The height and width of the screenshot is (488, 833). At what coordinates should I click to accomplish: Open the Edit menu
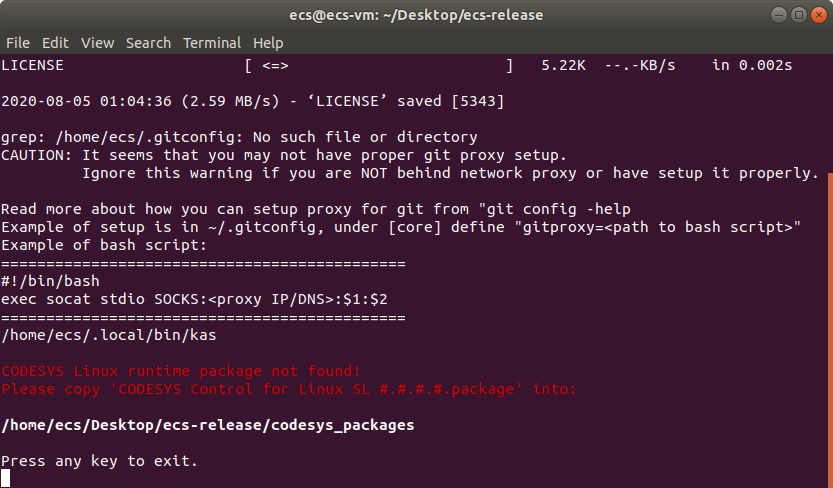point(55,43)
